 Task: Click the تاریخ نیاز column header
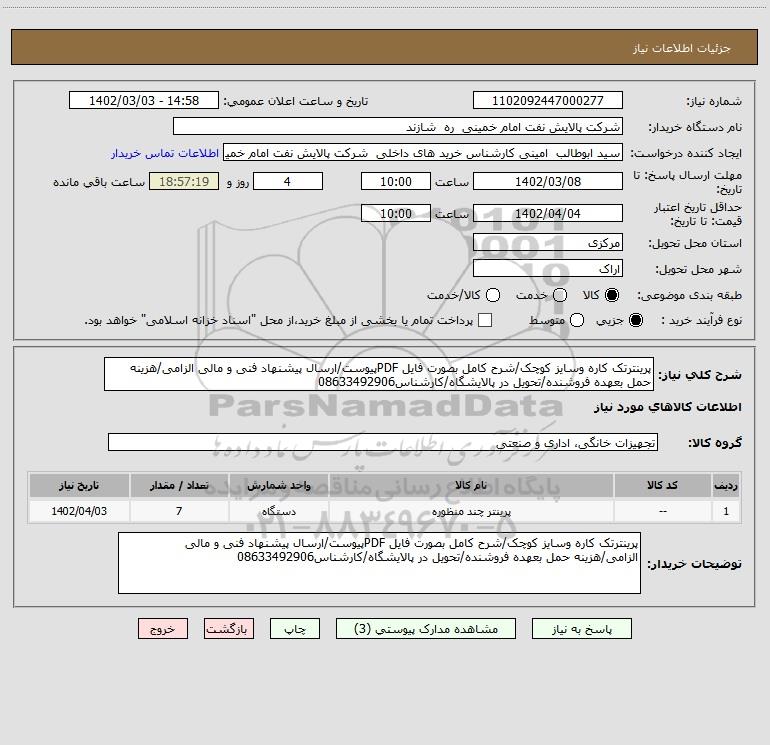tap(79, 485)
